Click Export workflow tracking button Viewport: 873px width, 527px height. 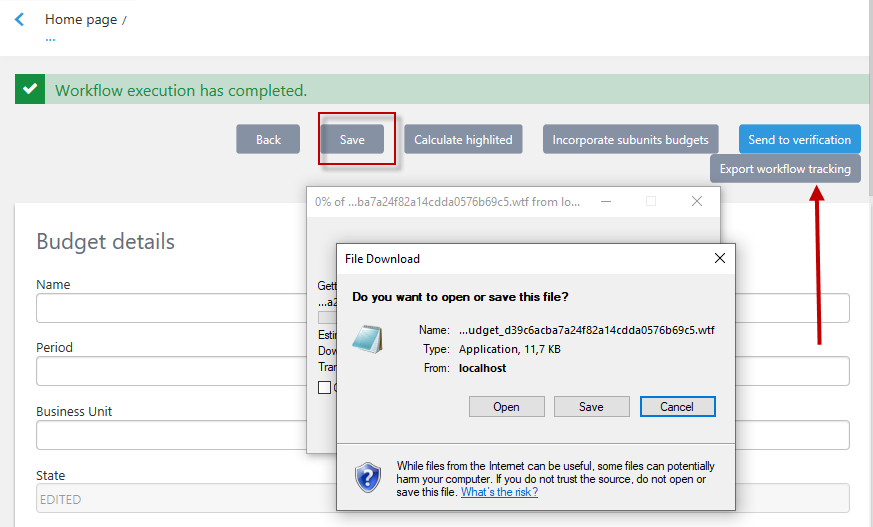pyautogui.click(x=785, y=169)
